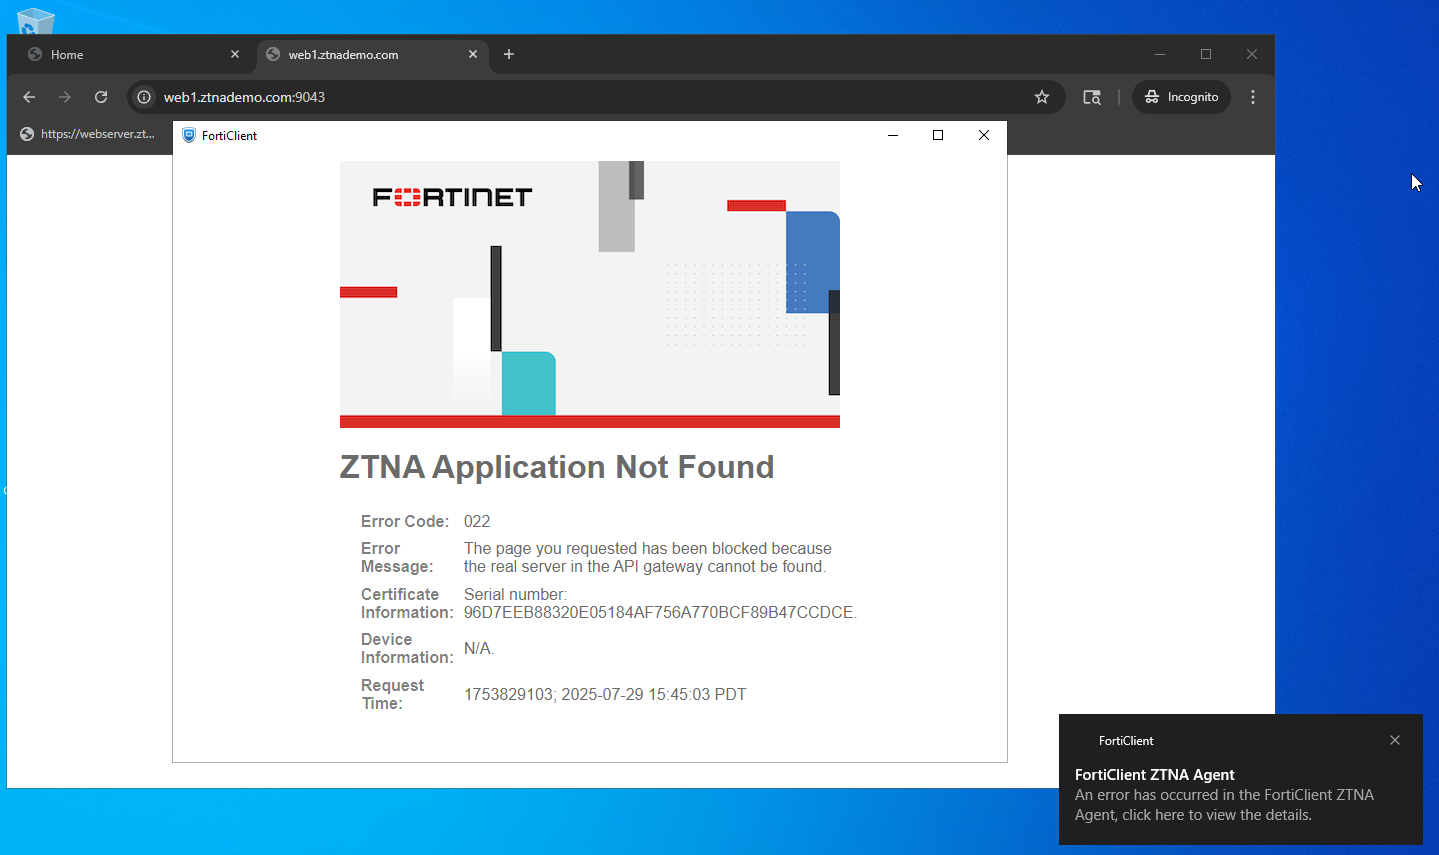1439x855 pixels.
Task: Close the FortiClient error window
Action: (984, 135)
